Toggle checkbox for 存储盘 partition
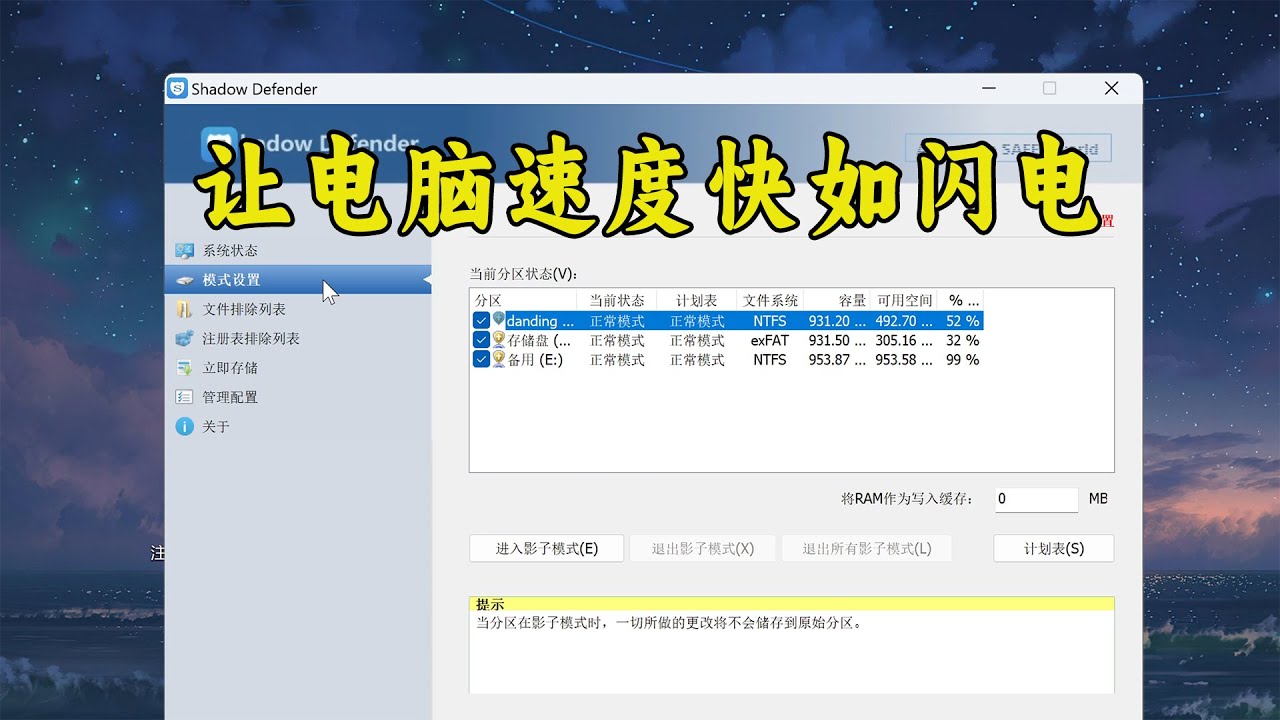Viewport: 1280px width, 720px height. [x=481, y=340]
